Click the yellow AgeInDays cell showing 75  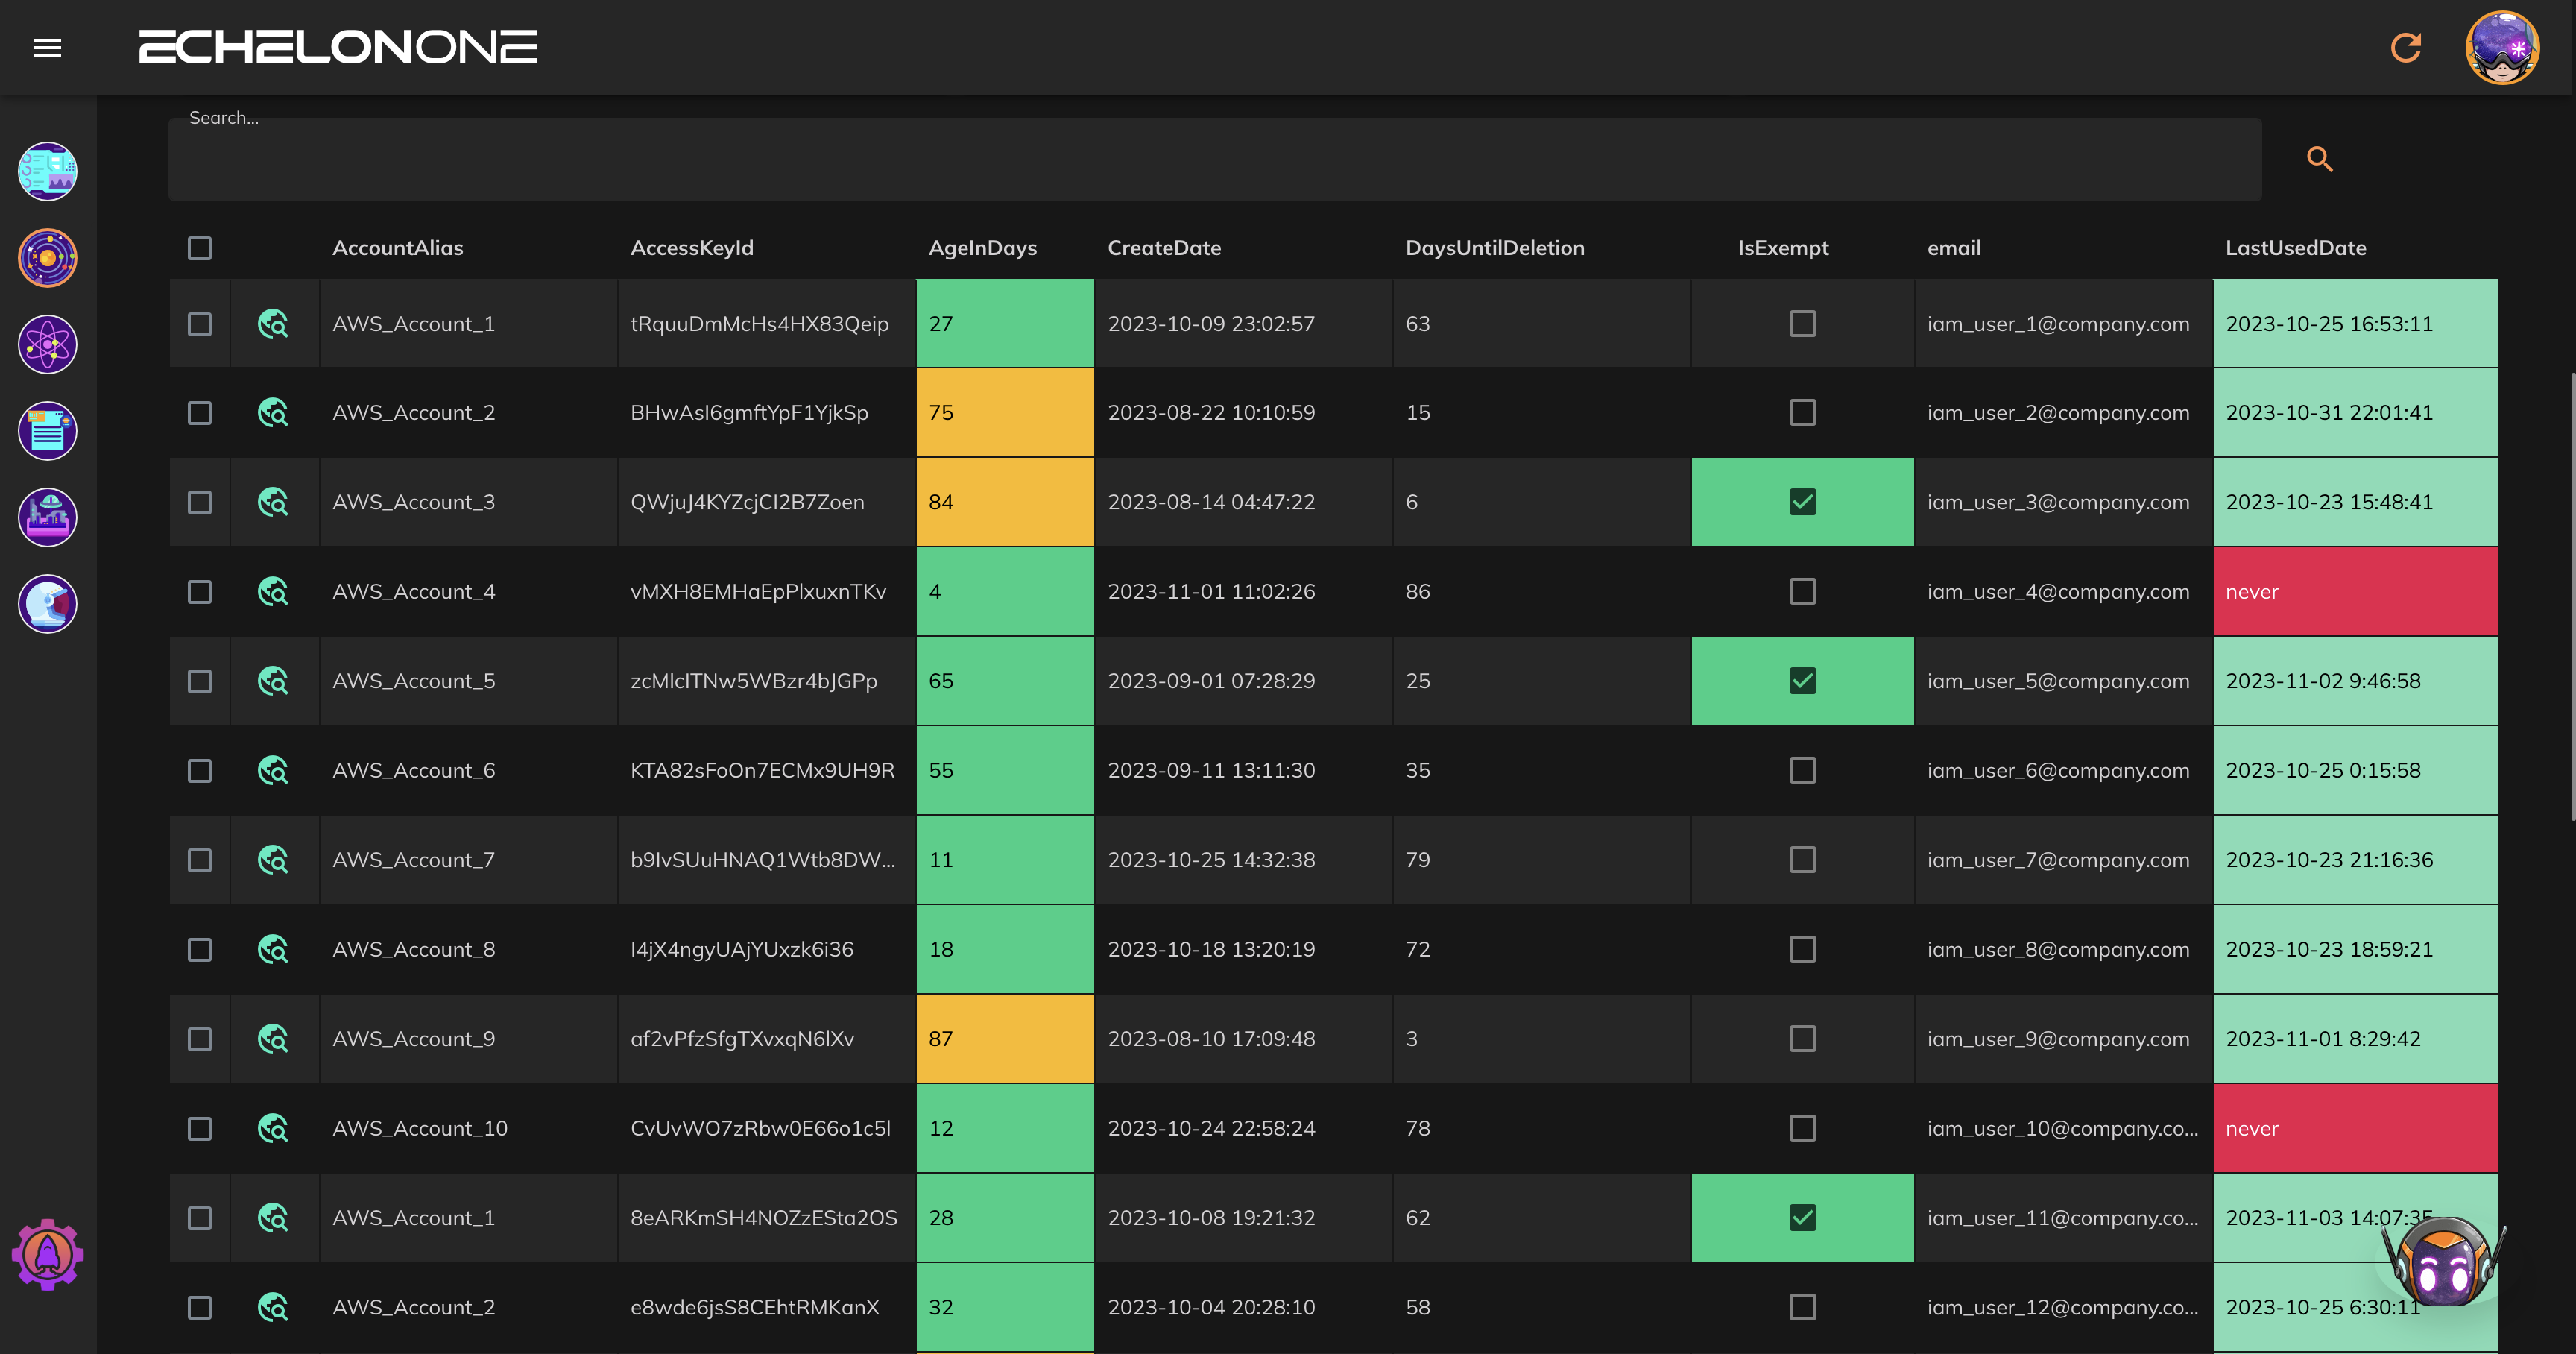[x=1005, y=413]
